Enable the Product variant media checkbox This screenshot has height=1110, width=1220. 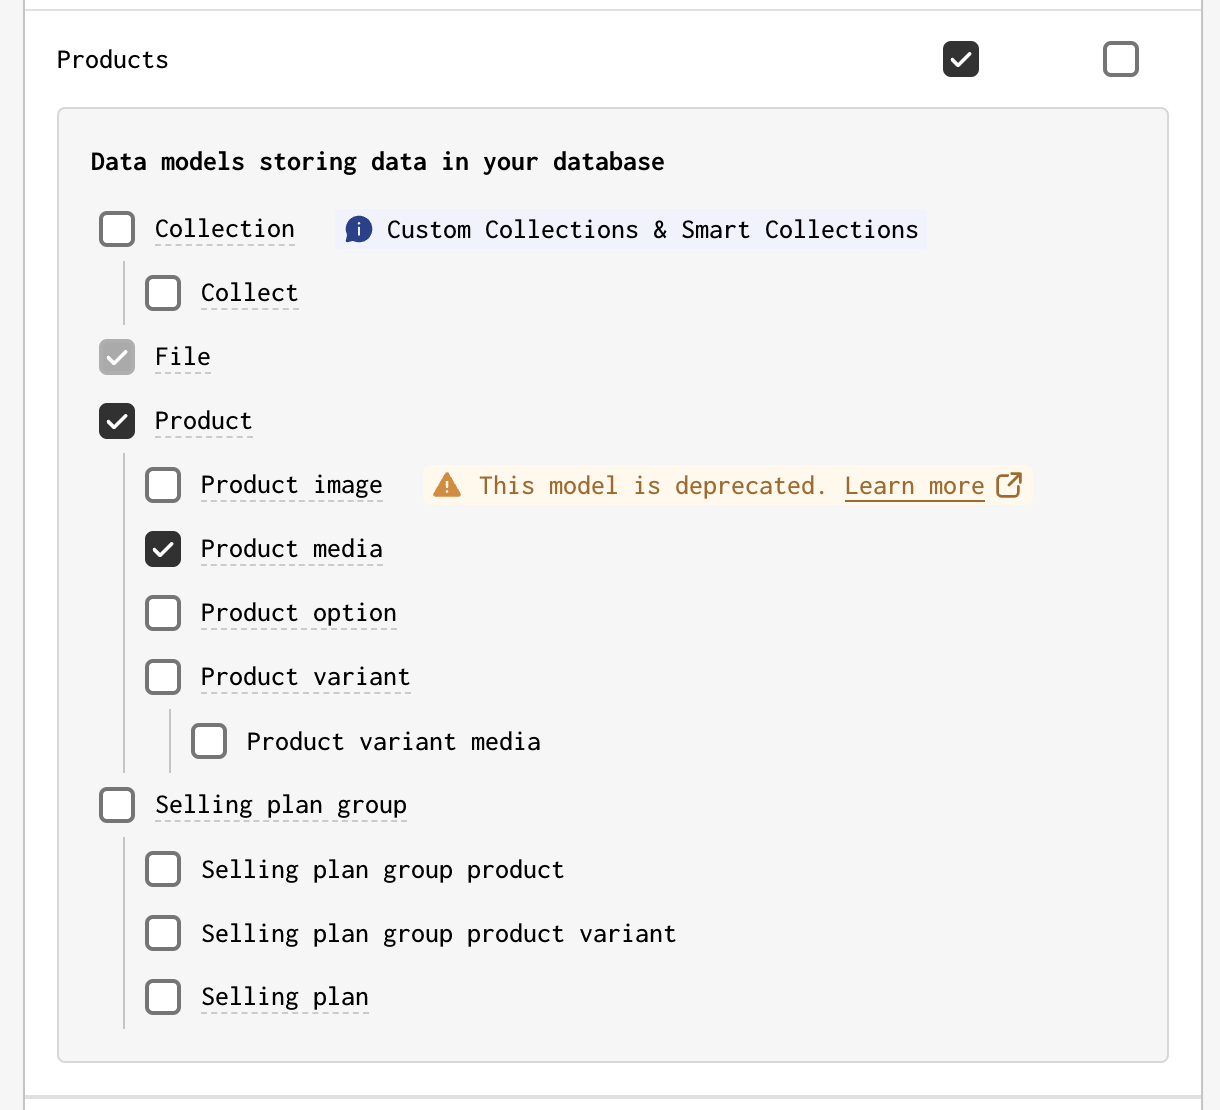209,741
